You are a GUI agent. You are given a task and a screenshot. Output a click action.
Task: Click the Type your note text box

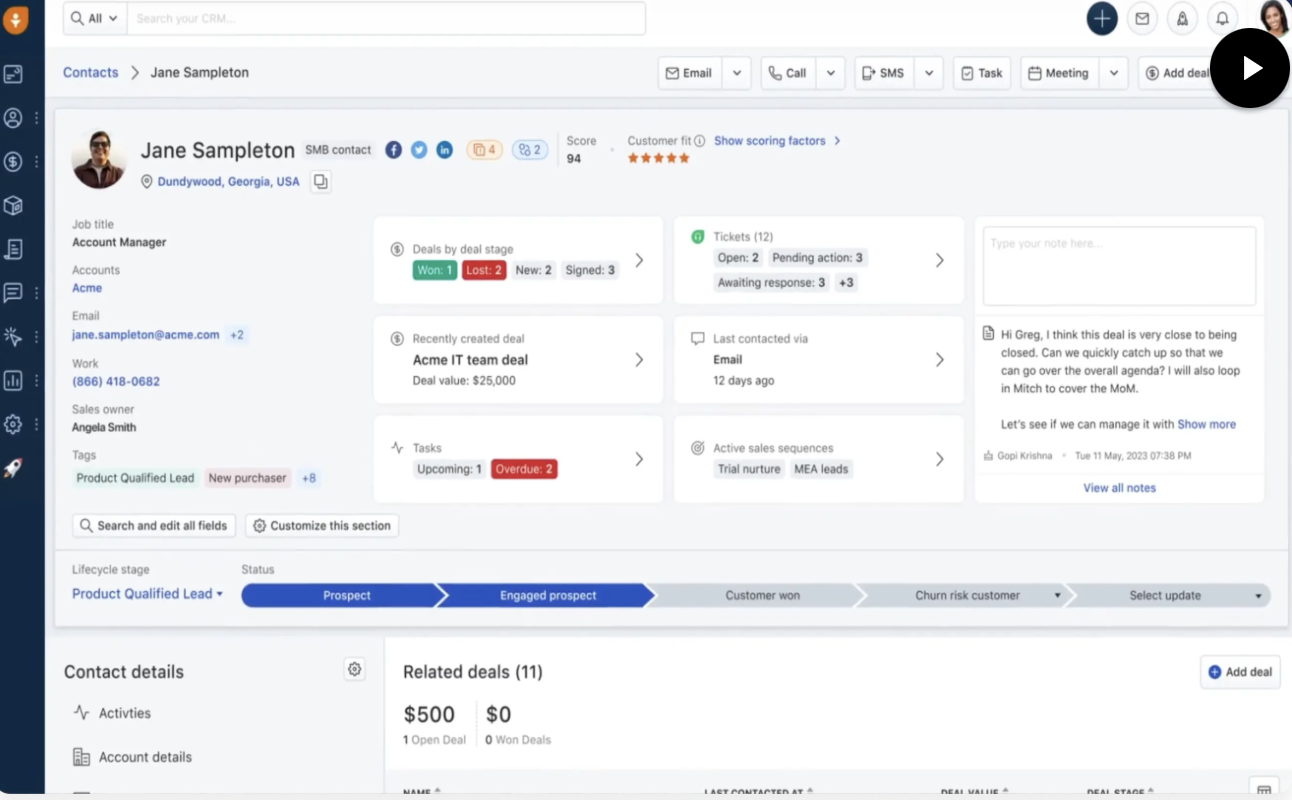pyautogui.click(x=1119, y=266)
